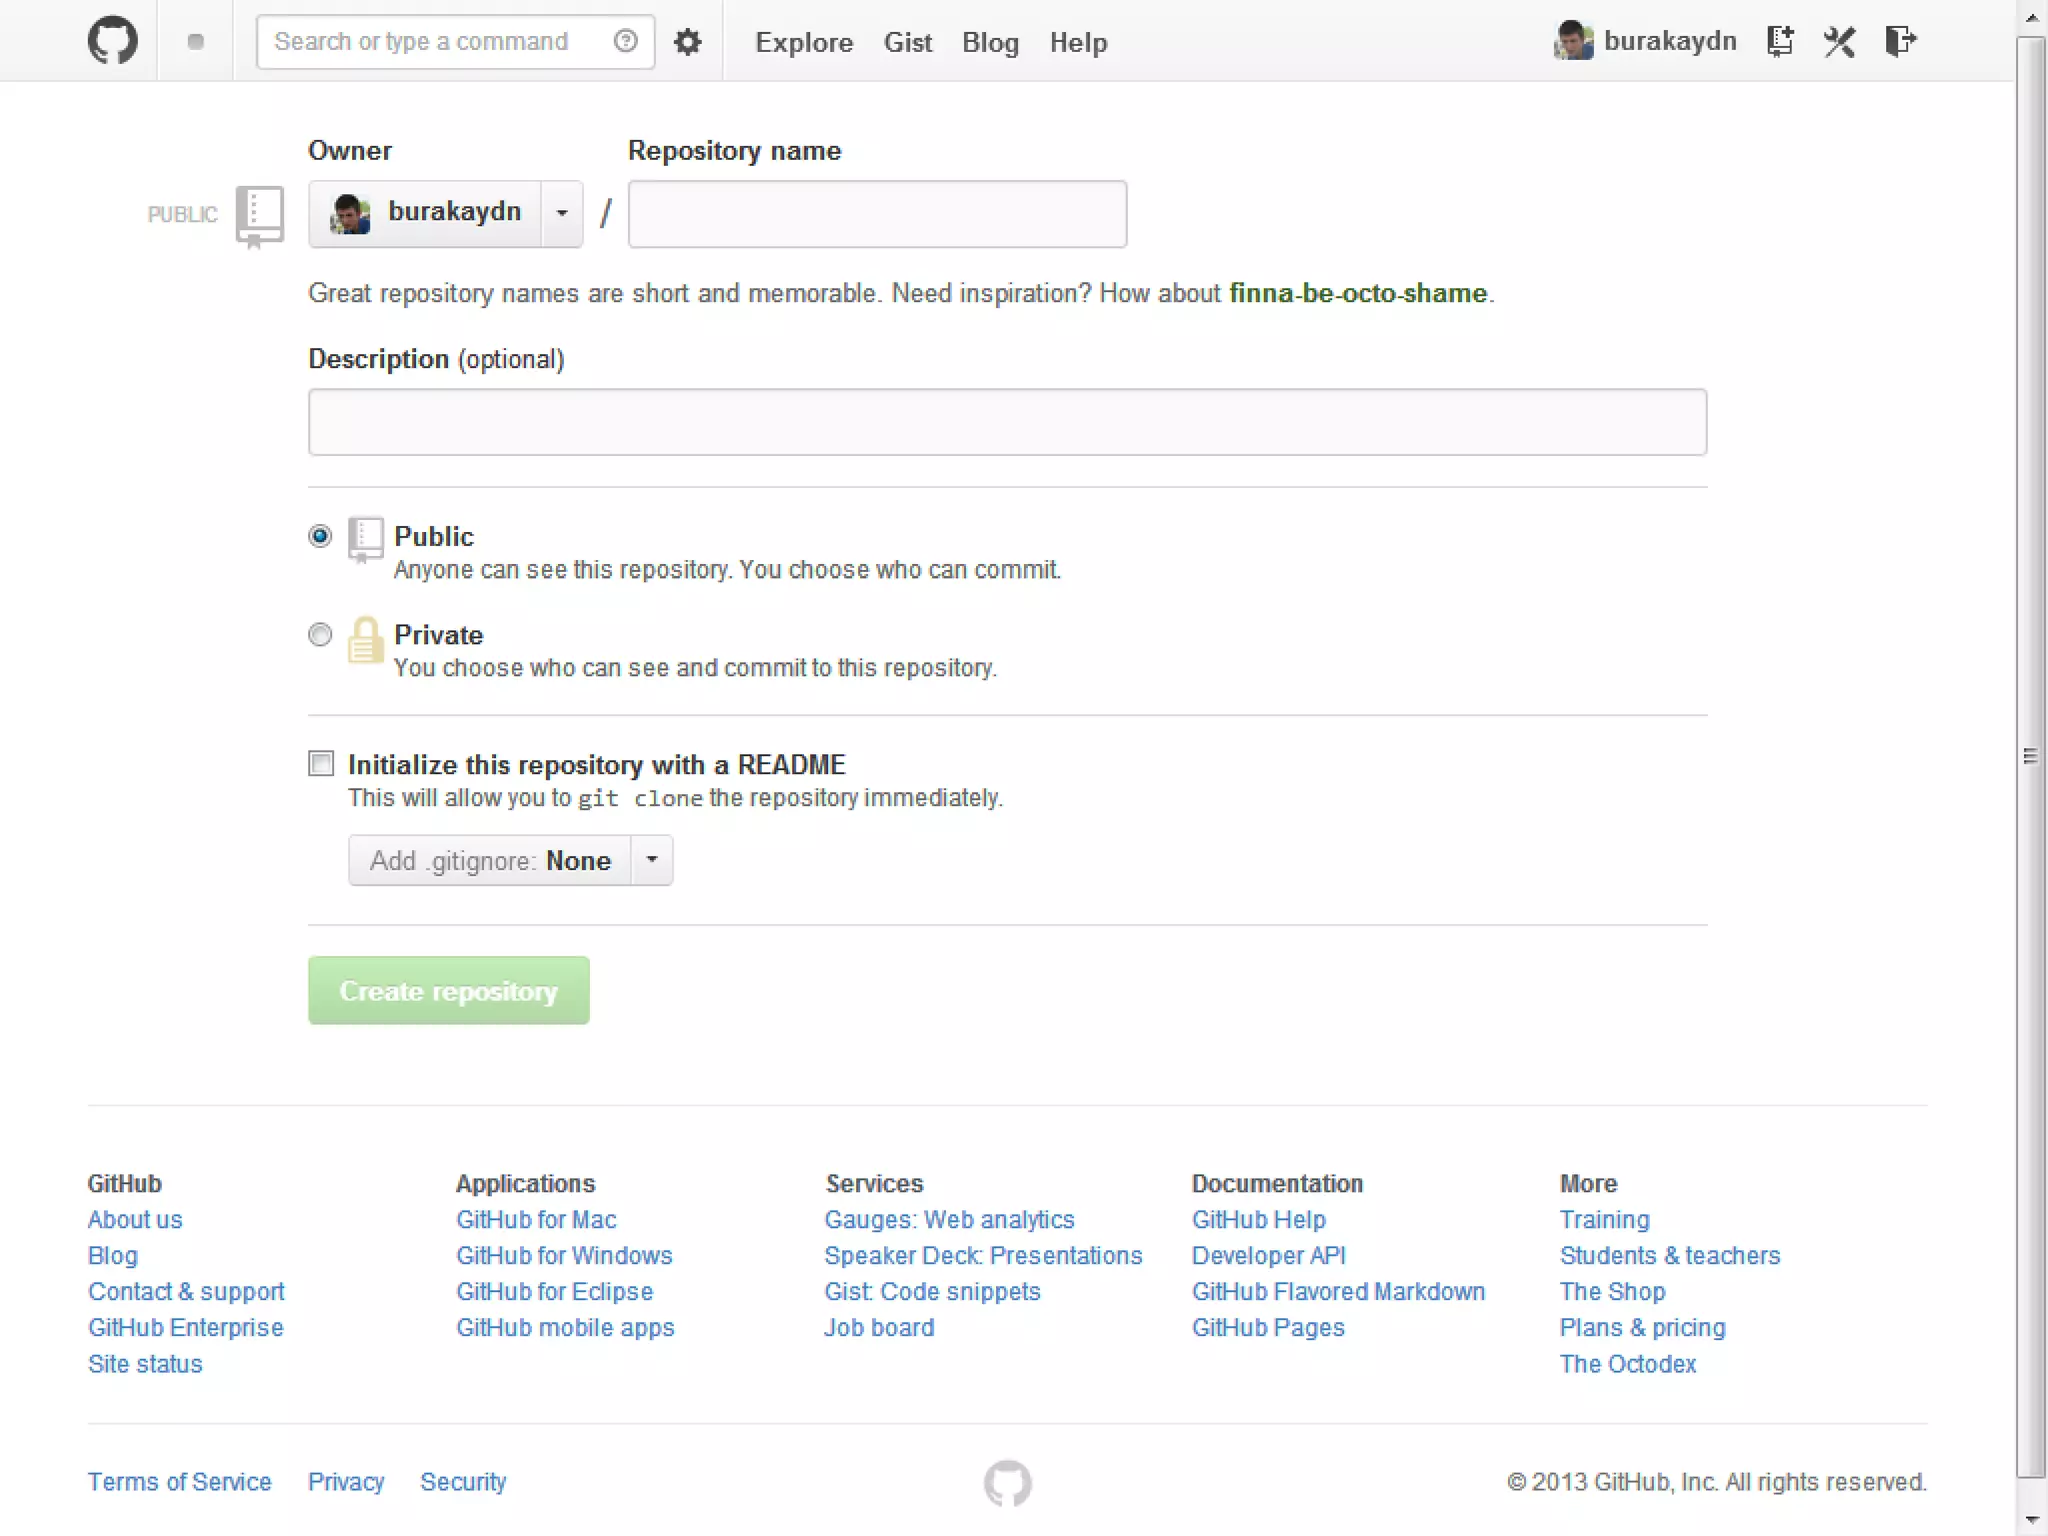Open the Owner burakaydn dropdown
Screen dimensions: 2048x1536
[x=446, y=213]
